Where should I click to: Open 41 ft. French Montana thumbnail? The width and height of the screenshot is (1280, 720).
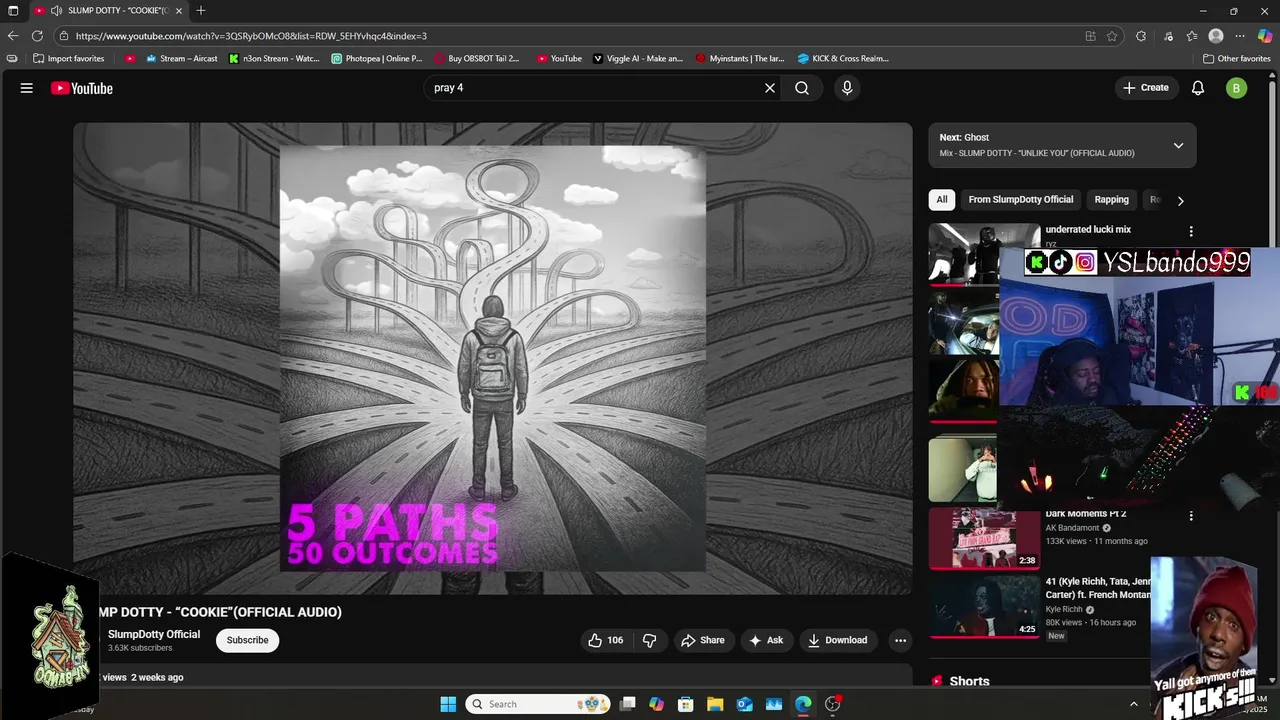coord(984,606)
